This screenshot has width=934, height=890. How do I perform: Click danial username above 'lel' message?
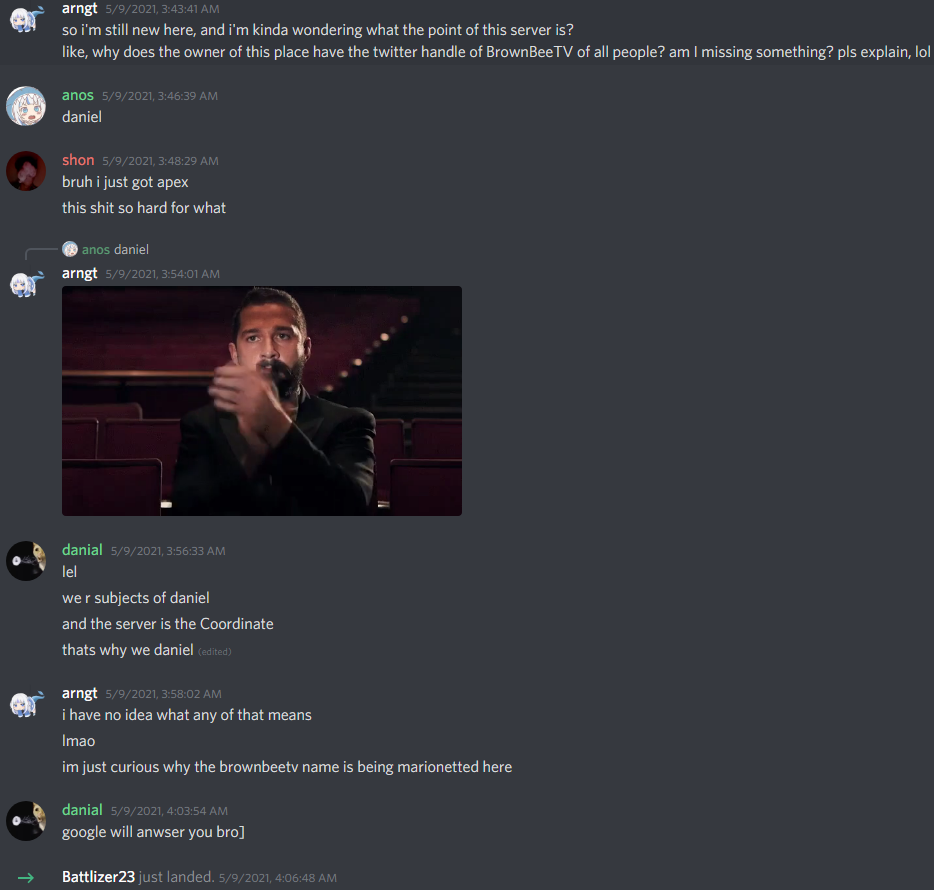(x=82, y=550)
